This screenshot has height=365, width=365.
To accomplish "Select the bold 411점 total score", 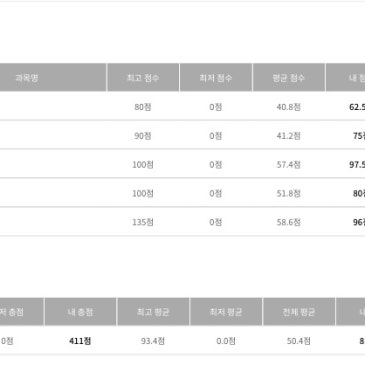I will [x=80, y=341].
